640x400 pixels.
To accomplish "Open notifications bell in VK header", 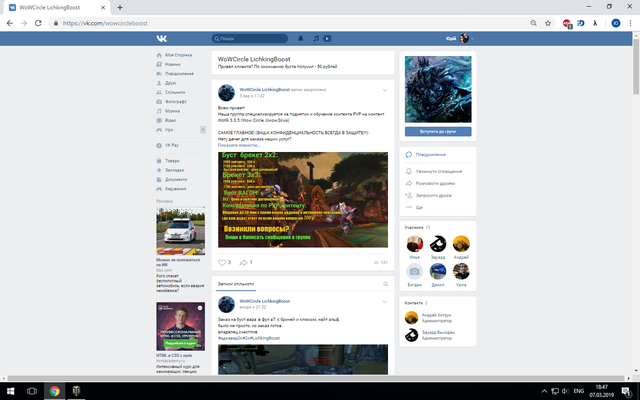I will (300, 38).
